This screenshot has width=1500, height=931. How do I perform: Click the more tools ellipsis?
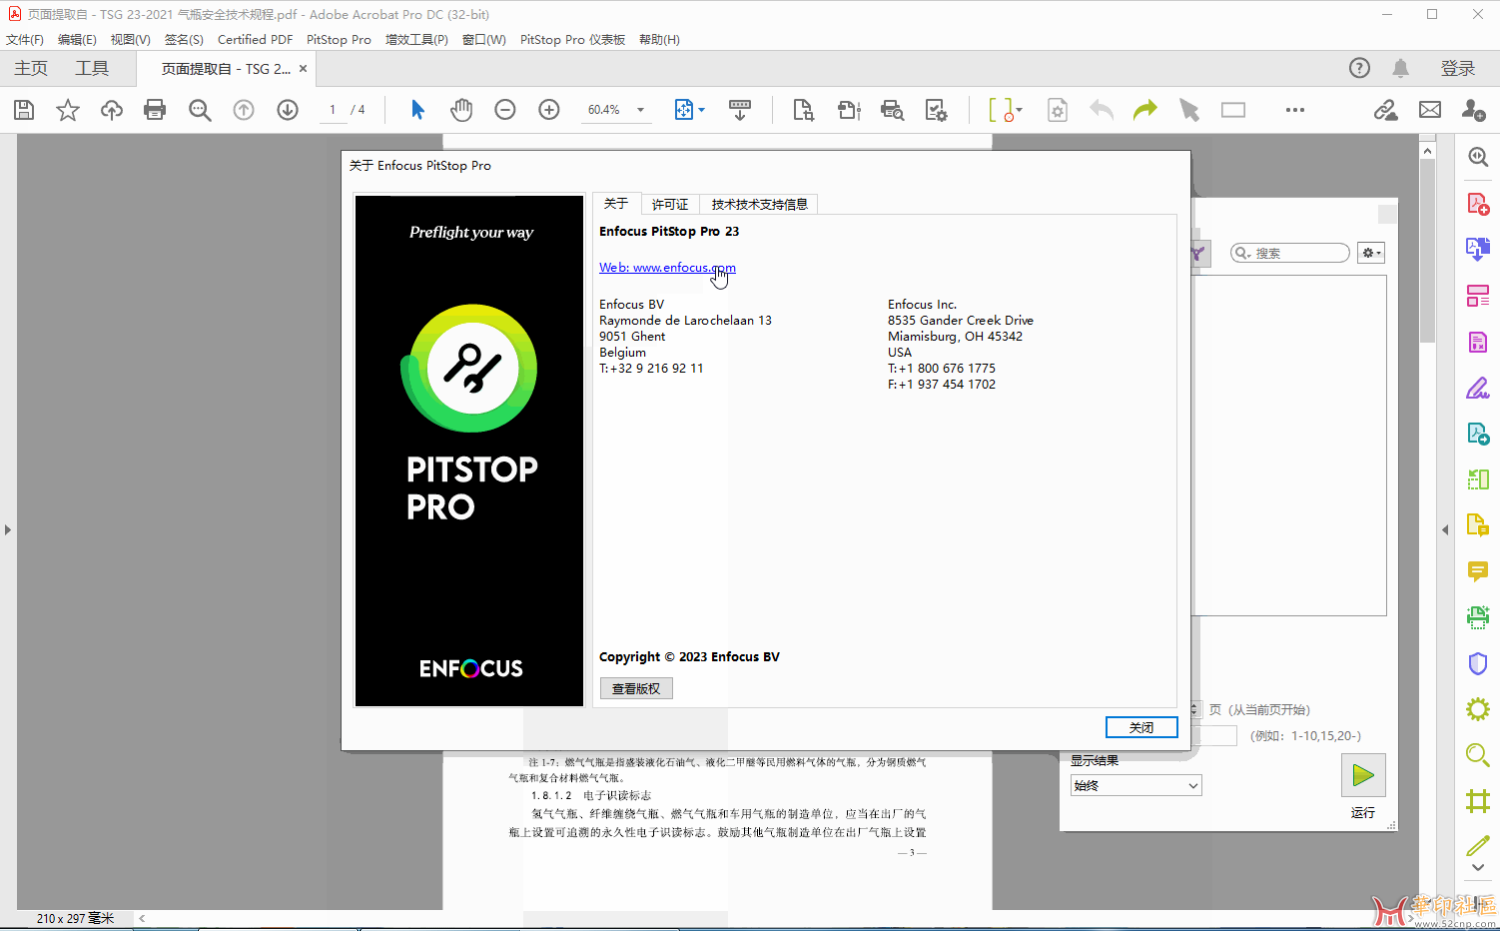click(1295, 110)
